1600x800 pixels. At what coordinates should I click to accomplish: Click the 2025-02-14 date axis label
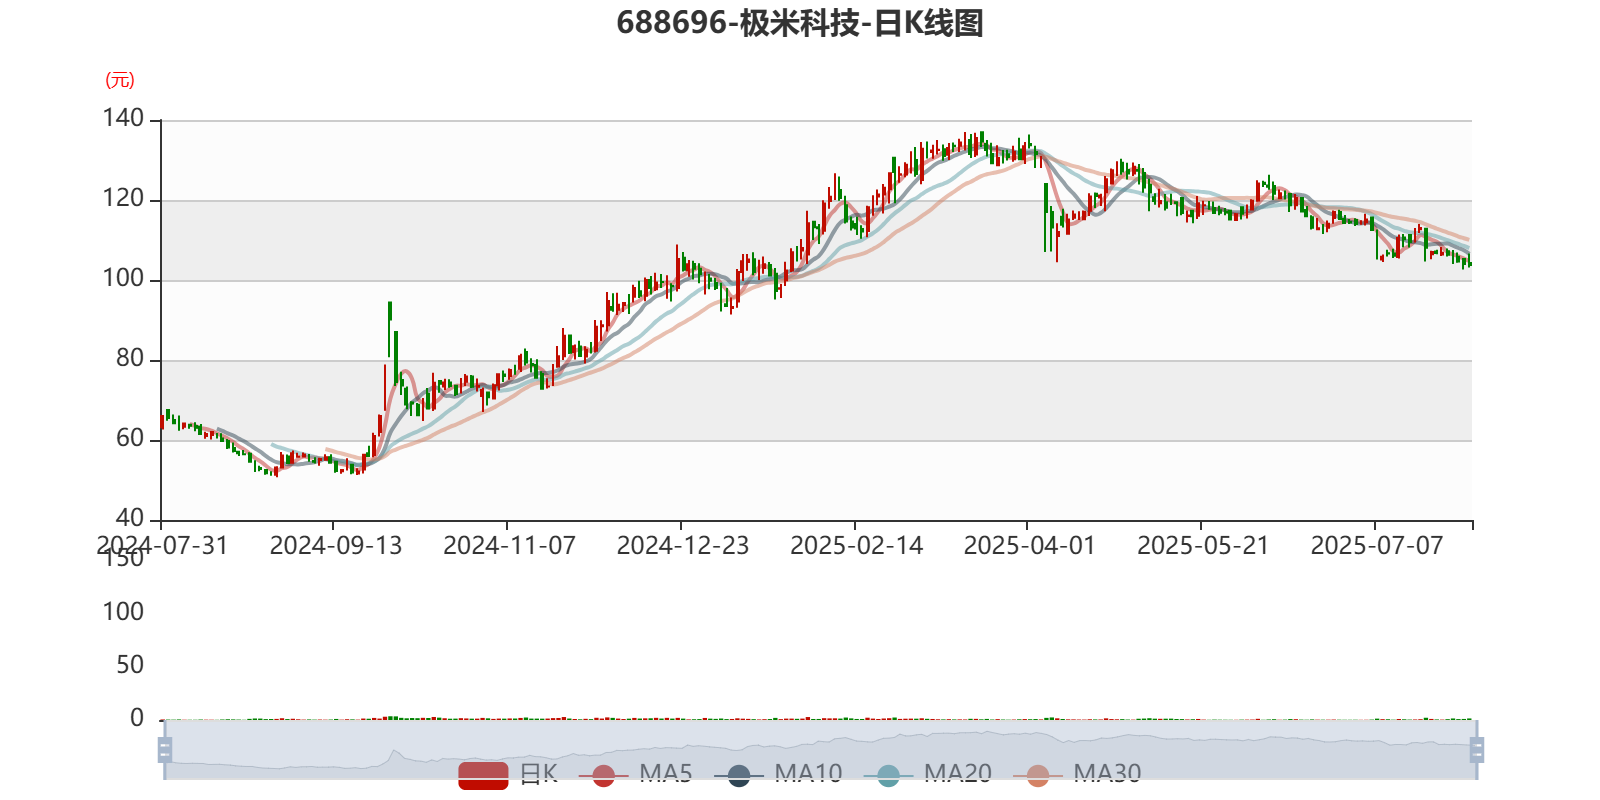coord(856,546)
